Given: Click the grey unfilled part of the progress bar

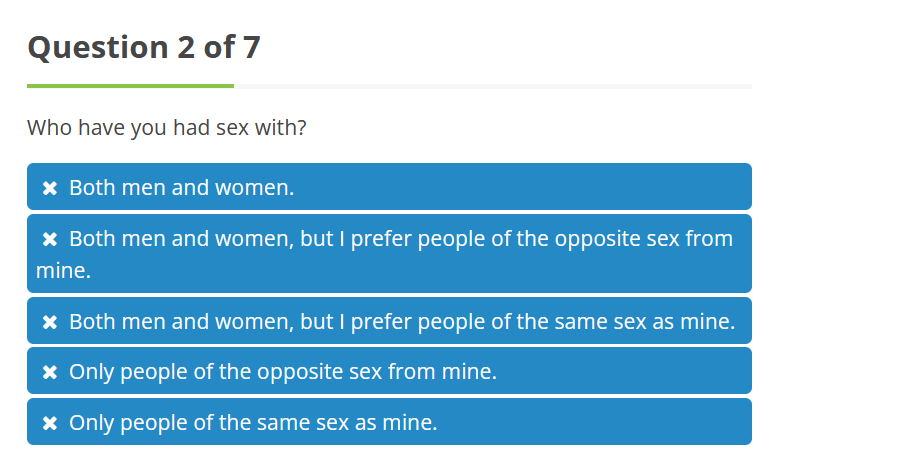Looking at the screenshot, I should point(493,86).
